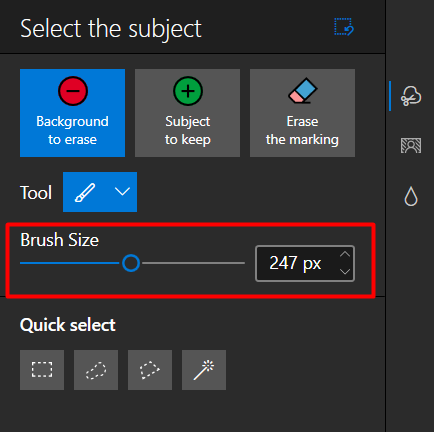
Task: Pick the magic wand quick select tool
Action: (204, 370)
